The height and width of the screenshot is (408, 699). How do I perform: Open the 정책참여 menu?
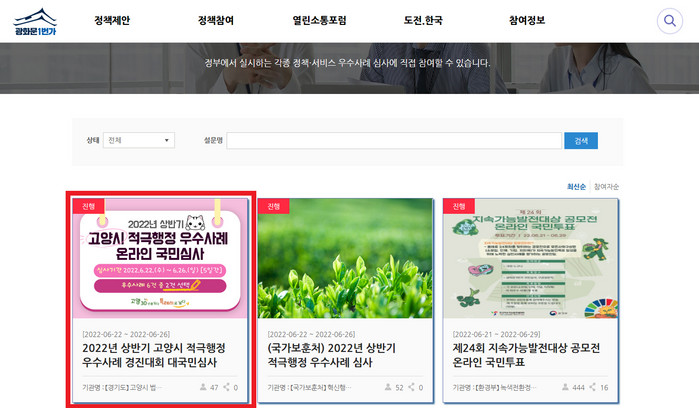click(215, 21)
